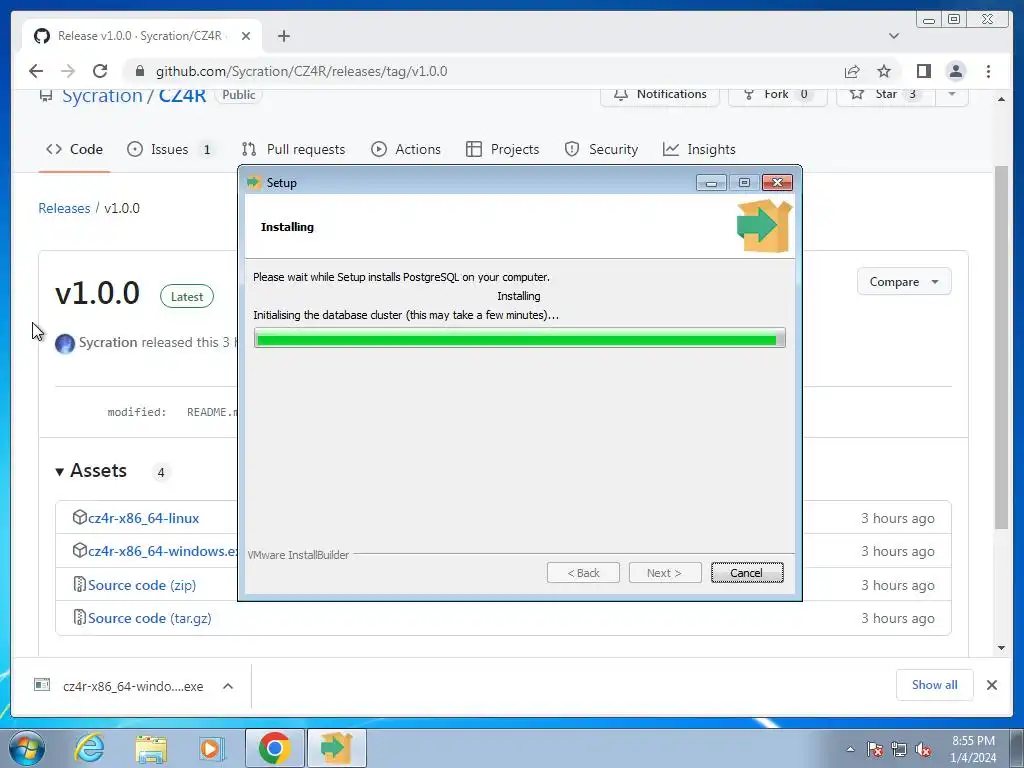Viewport: 1024px width, 768px height.
Task: Open the Chrome profile avatar menu
Action: click(x=955, y=71)
